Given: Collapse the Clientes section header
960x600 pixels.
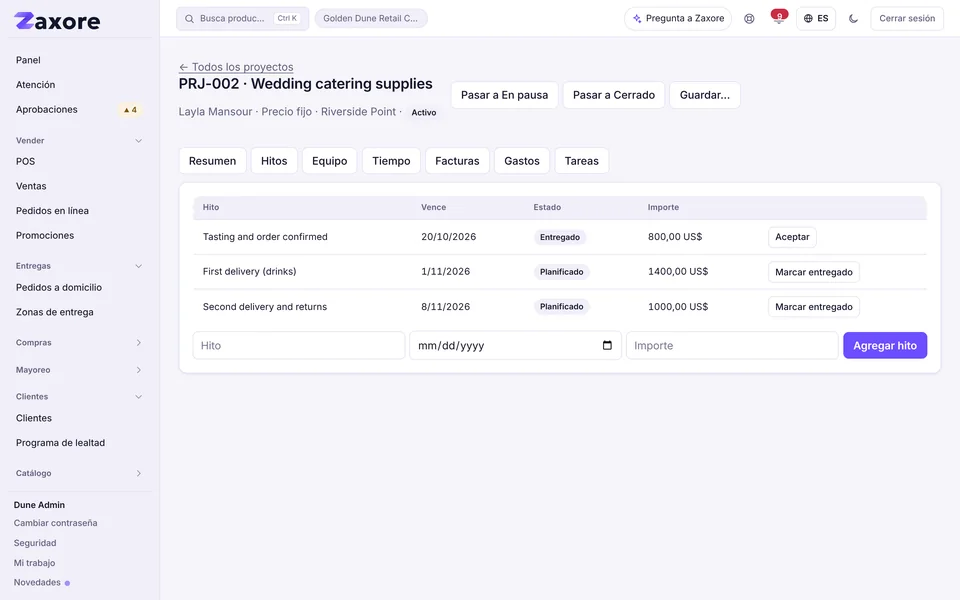Looking at the screenshot, I should pos(79,396).
